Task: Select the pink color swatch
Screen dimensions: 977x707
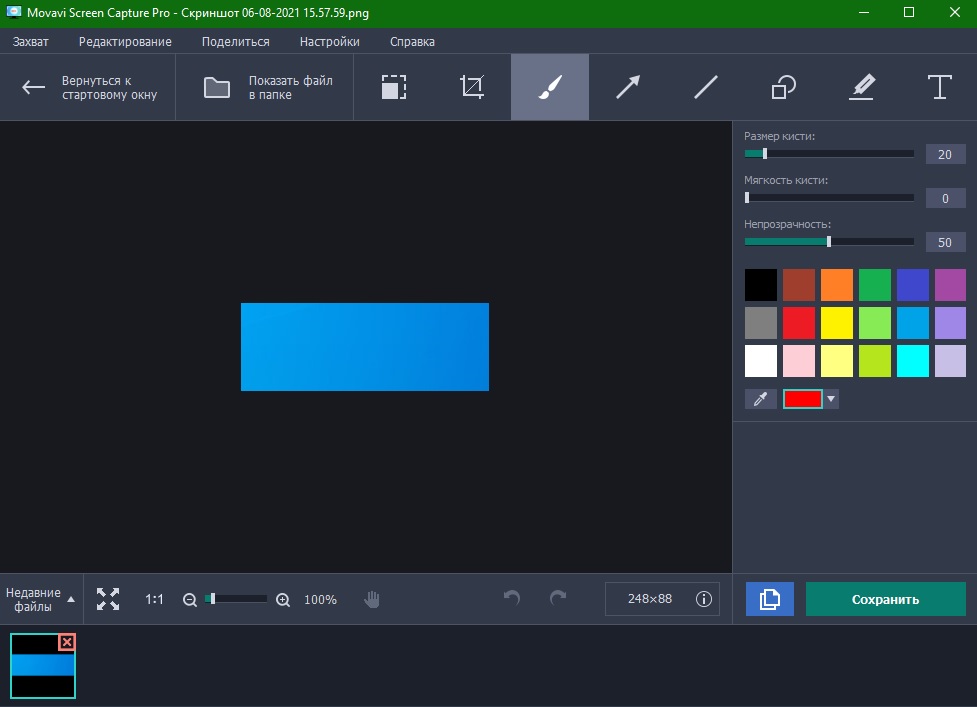Action: pyautogui.click(x=799, y=361)
